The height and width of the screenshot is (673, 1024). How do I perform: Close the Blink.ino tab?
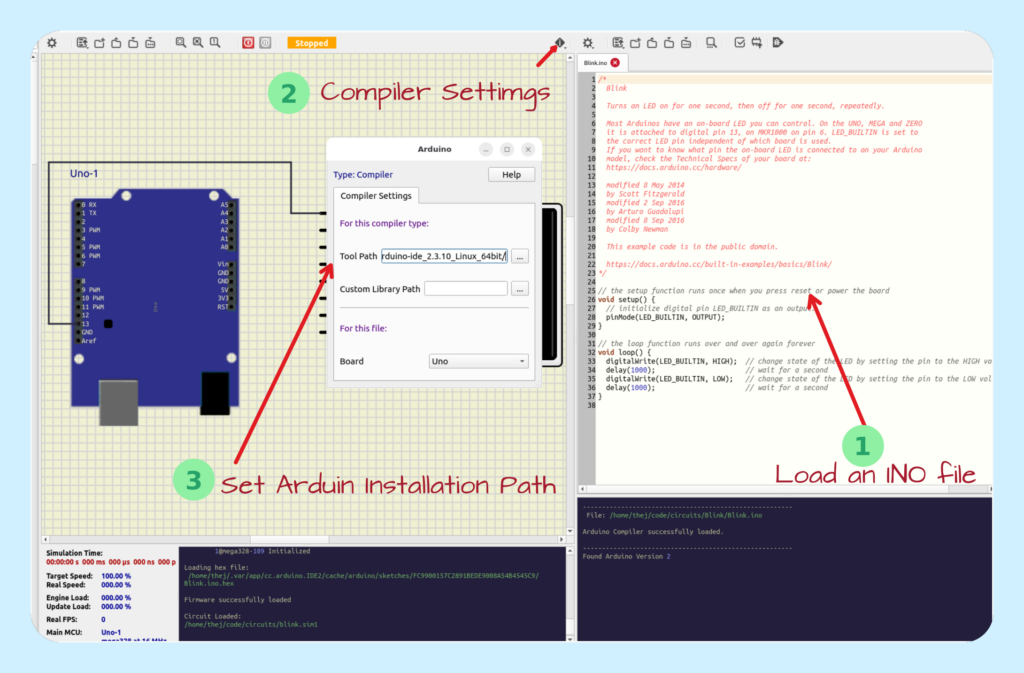point(615,63)
